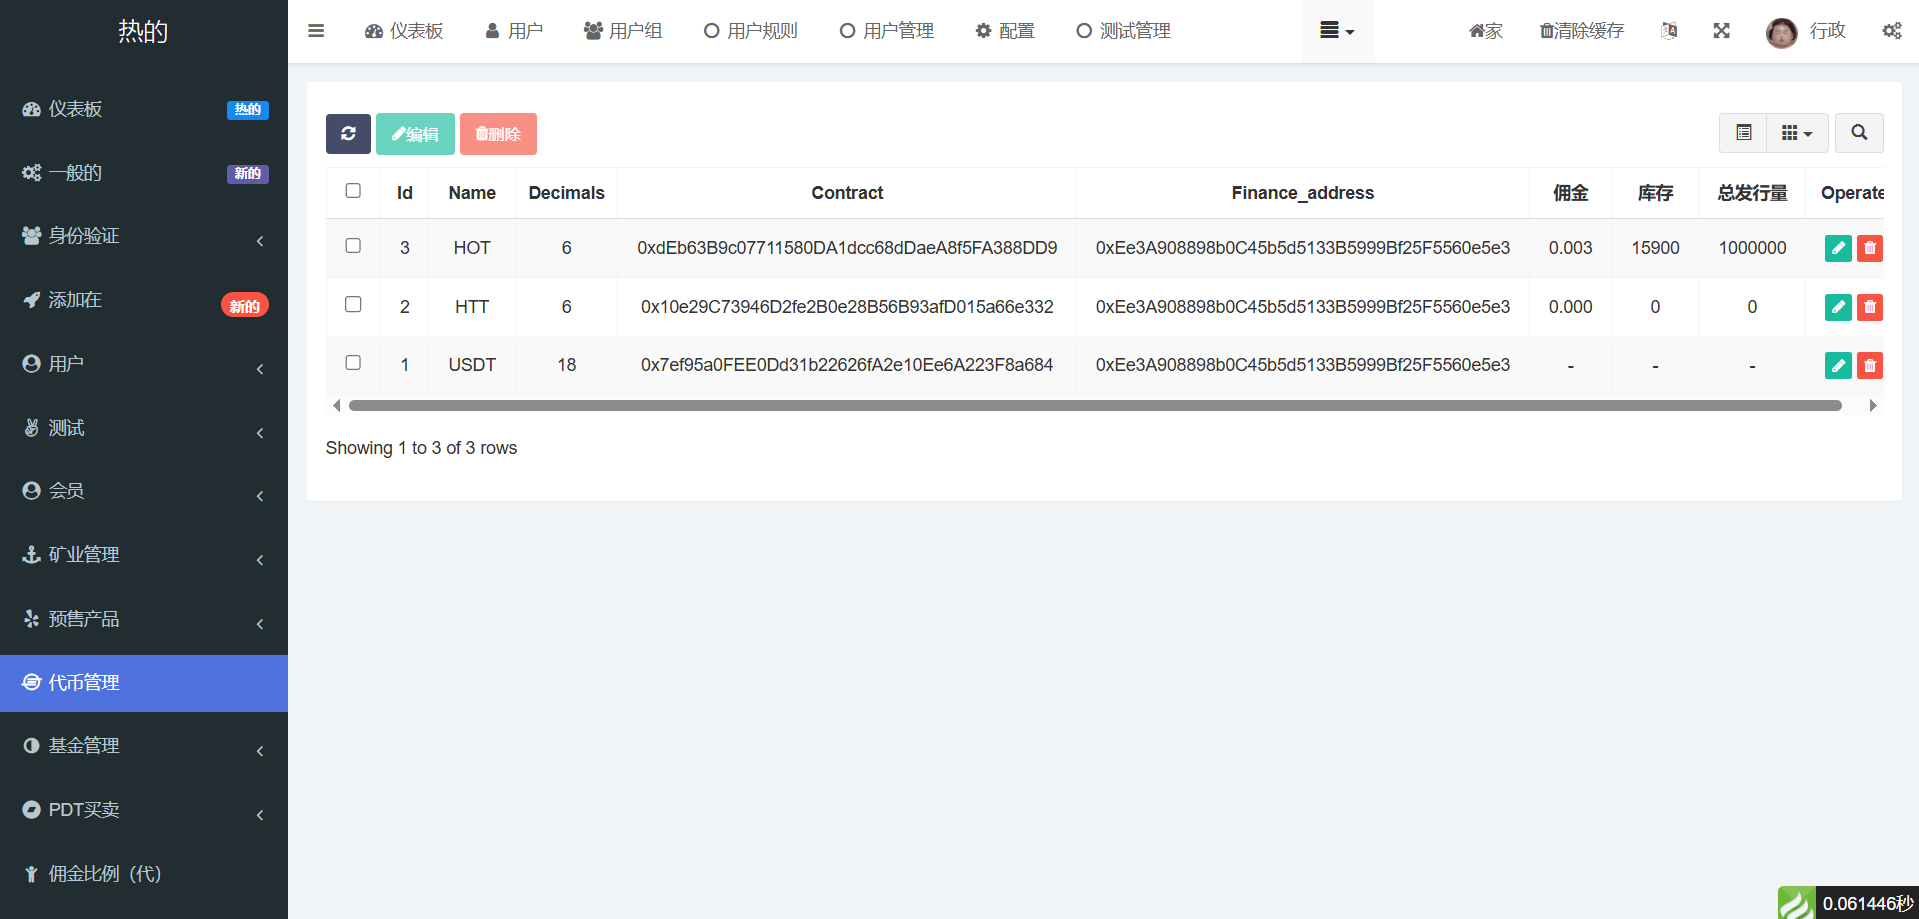
Task: Click the refresh icon button
Action: pos(348,134)
